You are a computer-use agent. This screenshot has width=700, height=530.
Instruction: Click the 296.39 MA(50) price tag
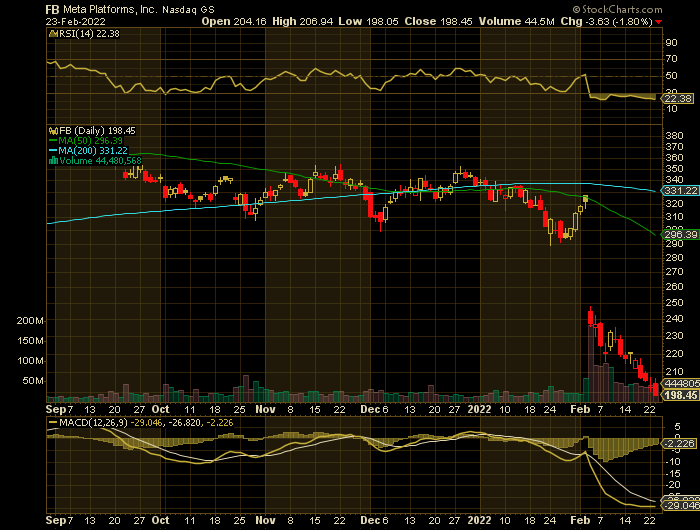click(680, 234)
